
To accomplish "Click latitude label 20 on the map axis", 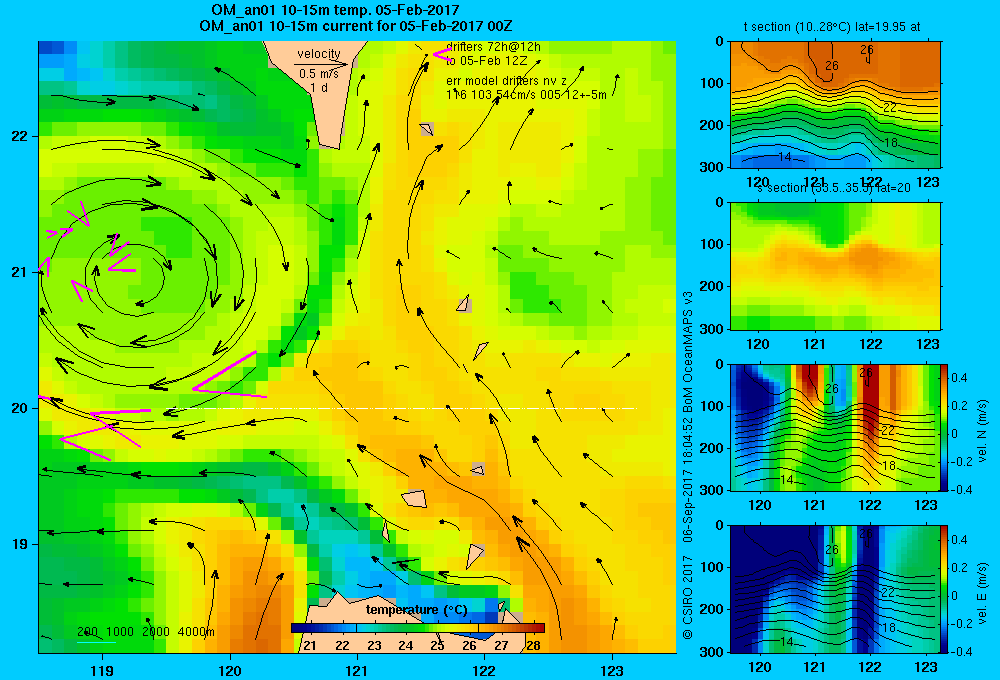I will [x=20, y=408].
